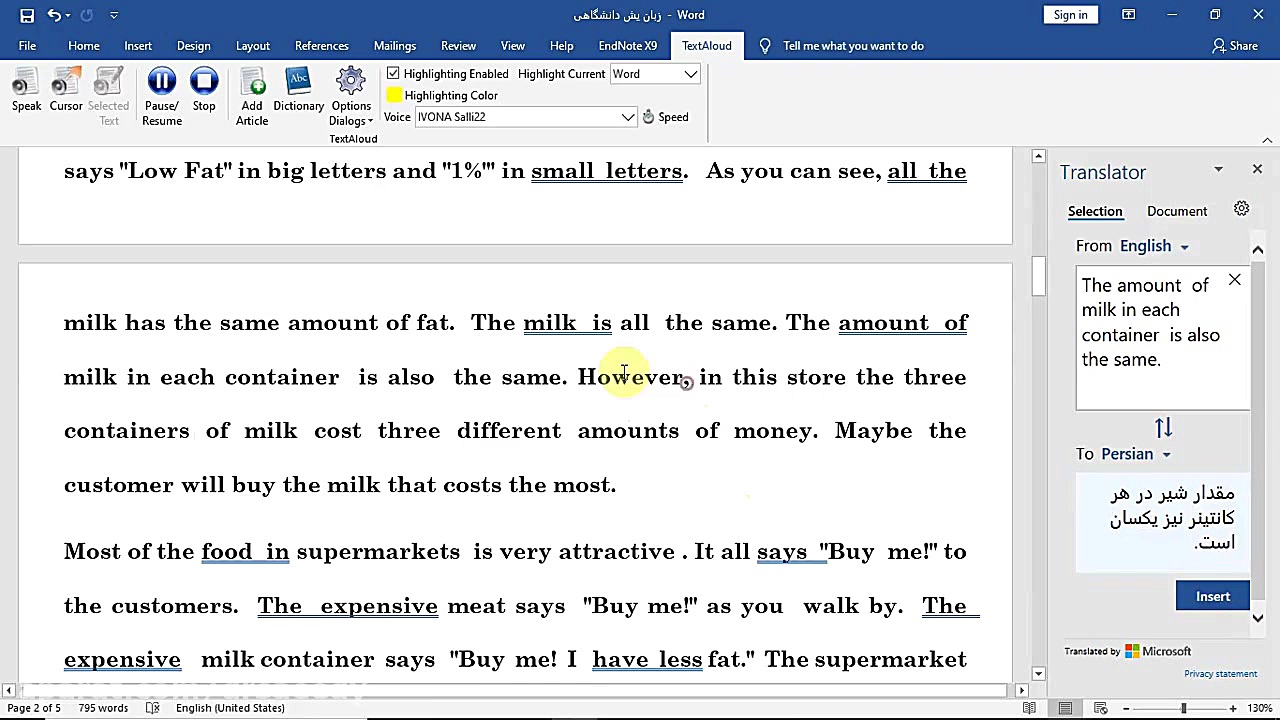
Task: Open word count showing 795 words
Action: (102, 708)
